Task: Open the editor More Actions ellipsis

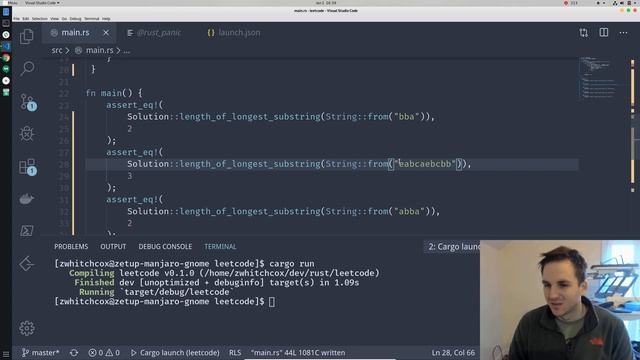Action: click(623, 33)
